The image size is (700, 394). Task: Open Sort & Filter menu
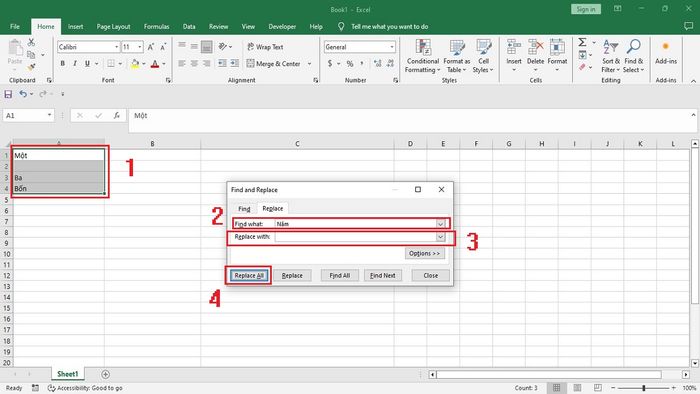(x=611, y=56)
